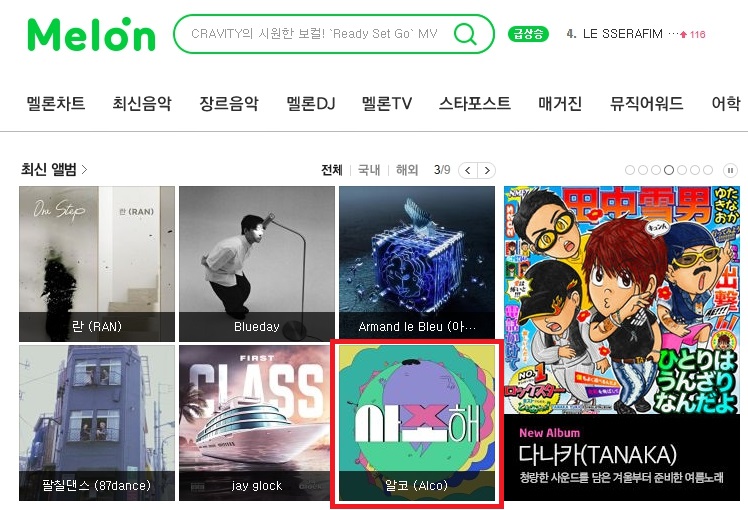Open the 최신음악 menu
Image resolution: width=748 pixels, height=510 pixels.
point(142,103)
